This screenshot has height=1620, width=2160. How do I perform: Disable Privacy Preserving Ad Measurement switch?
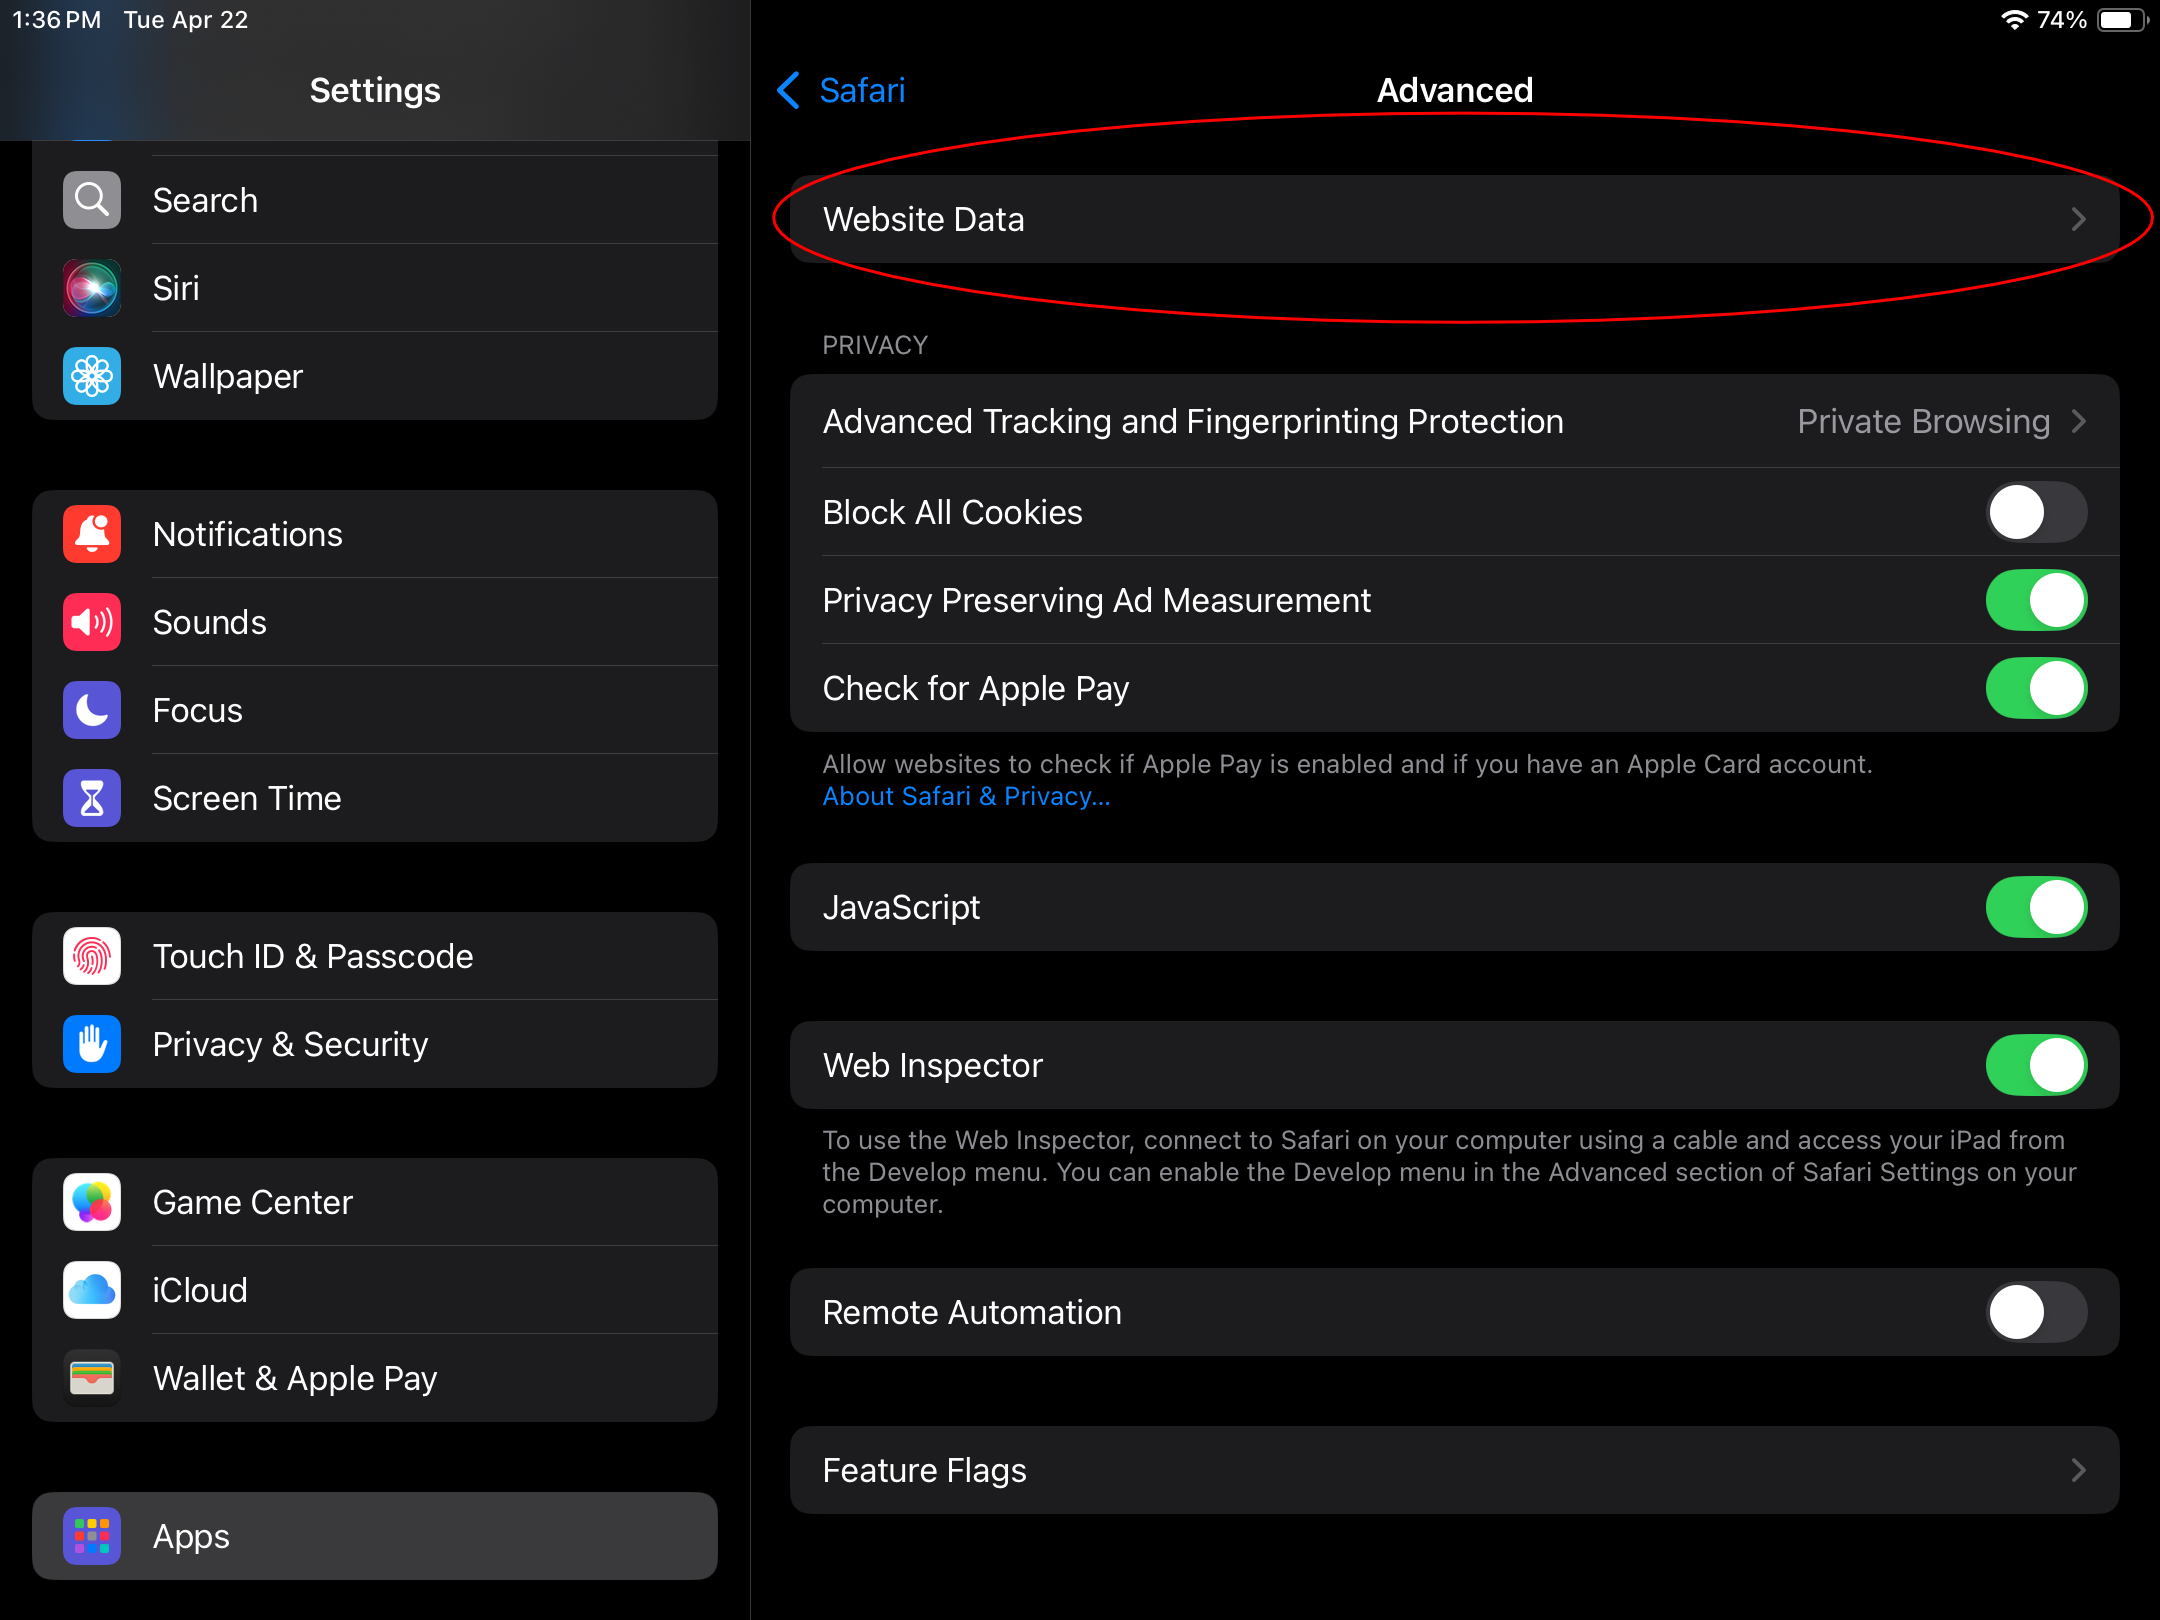point(2036,600)
